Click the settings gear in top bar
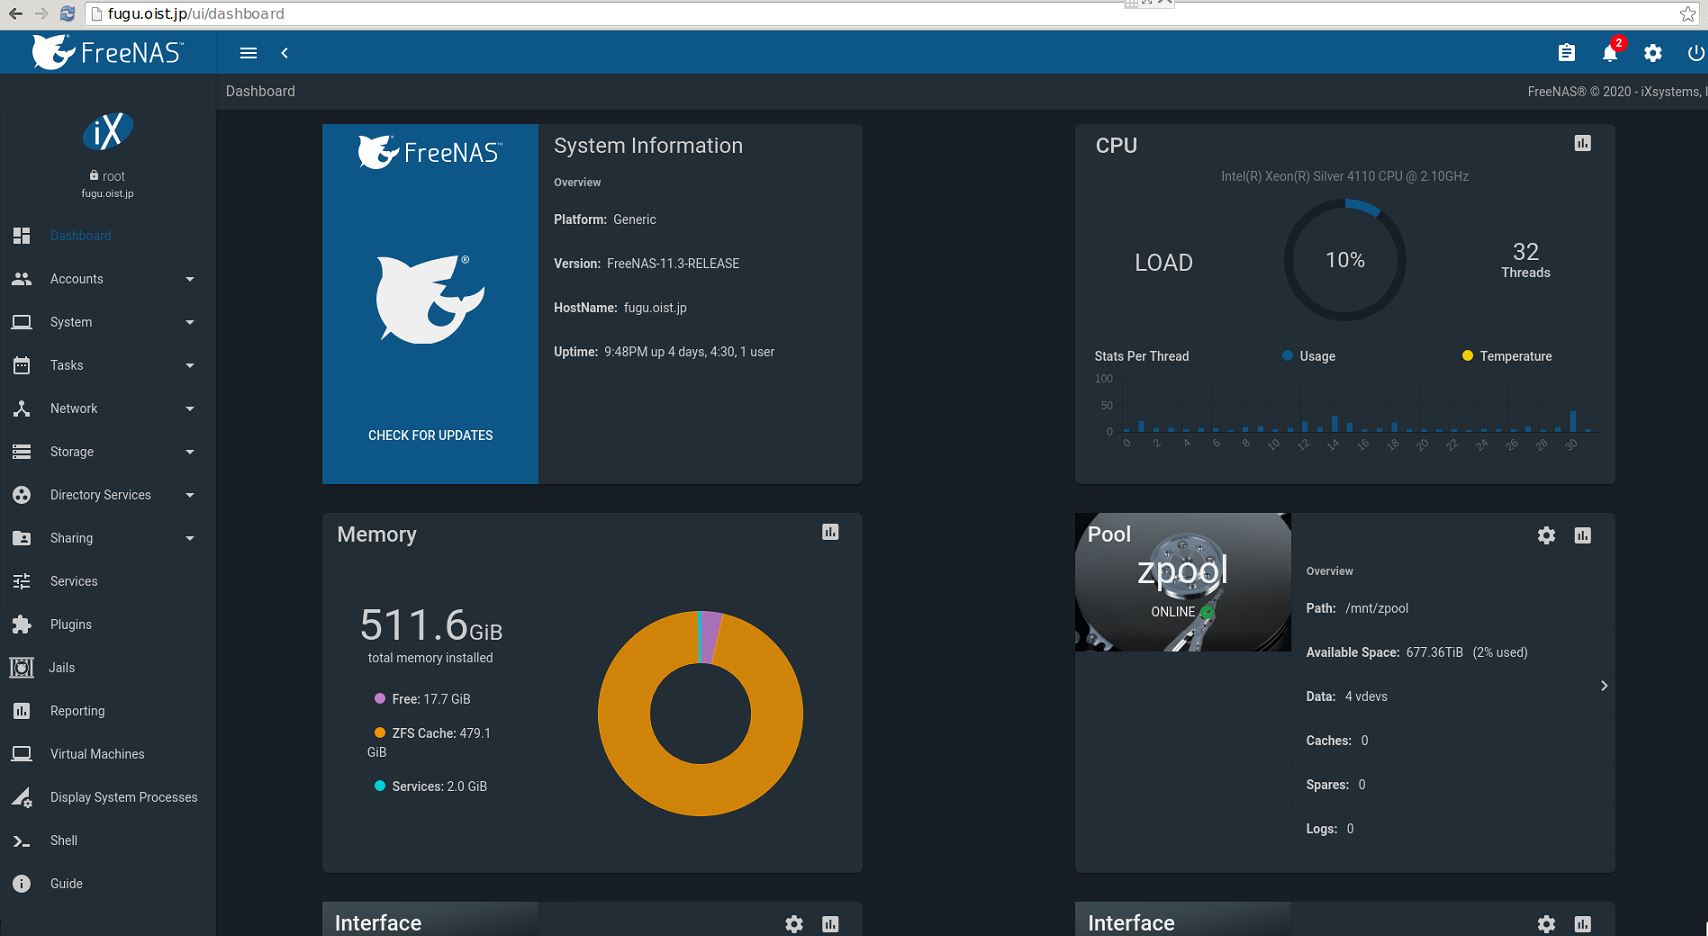Image resolution: width=1708 pixels, height=936 pixels. 1653,53
